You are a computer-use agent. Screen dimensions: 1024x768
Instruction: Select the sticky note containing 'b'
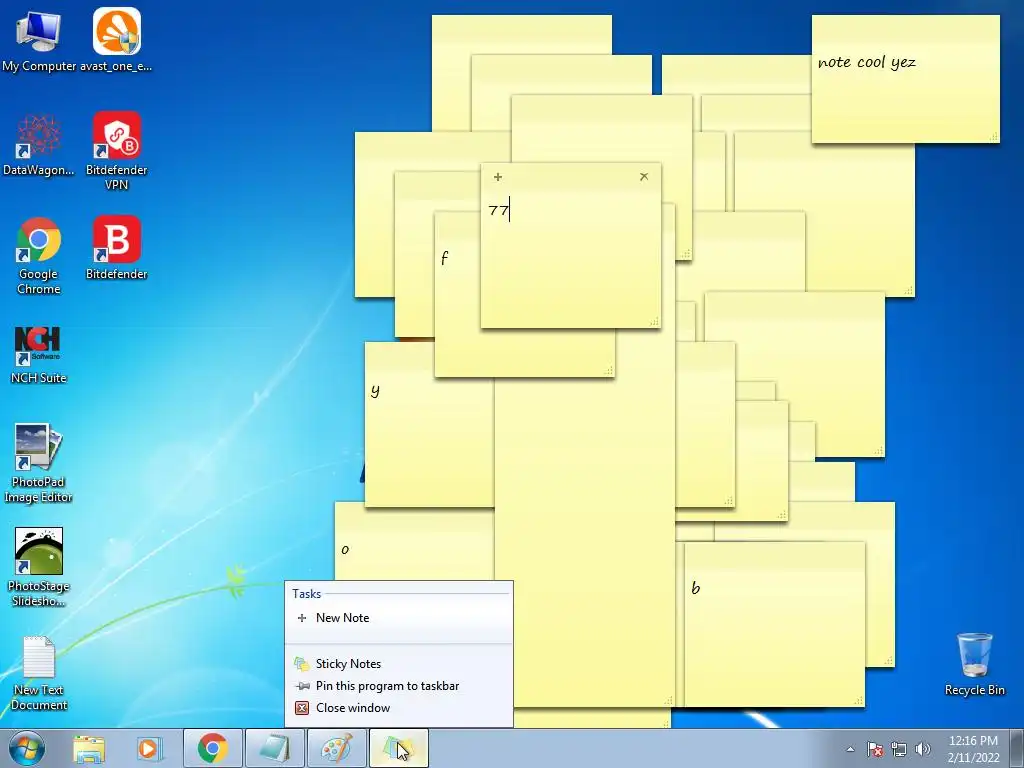coord(775,624)
